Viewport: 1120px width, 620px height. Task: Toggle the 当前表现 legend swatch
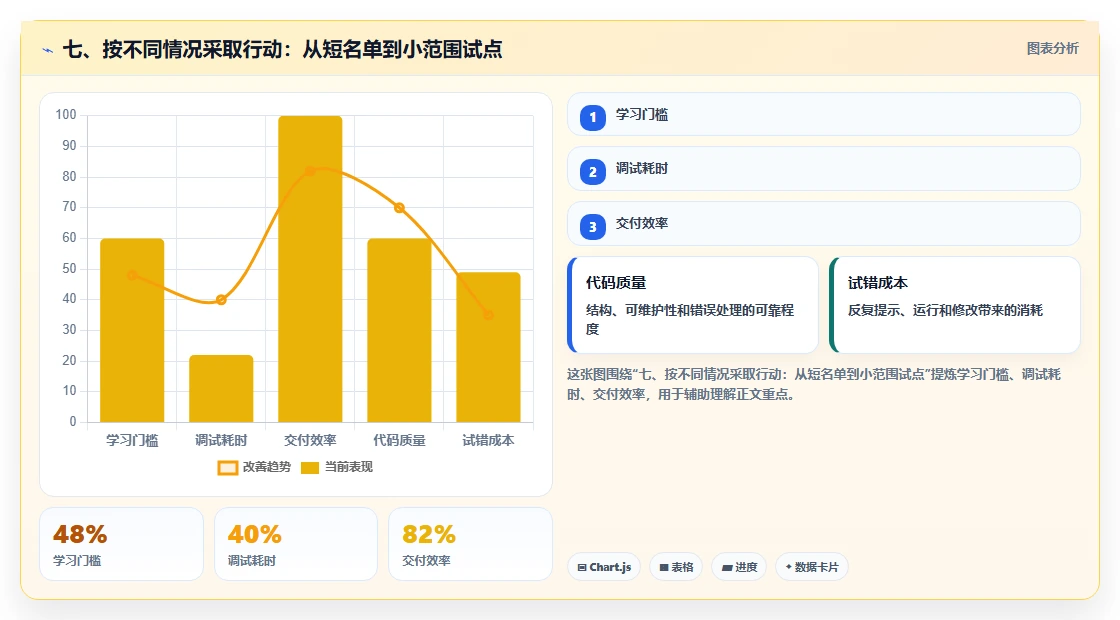(x=309, y=468)
